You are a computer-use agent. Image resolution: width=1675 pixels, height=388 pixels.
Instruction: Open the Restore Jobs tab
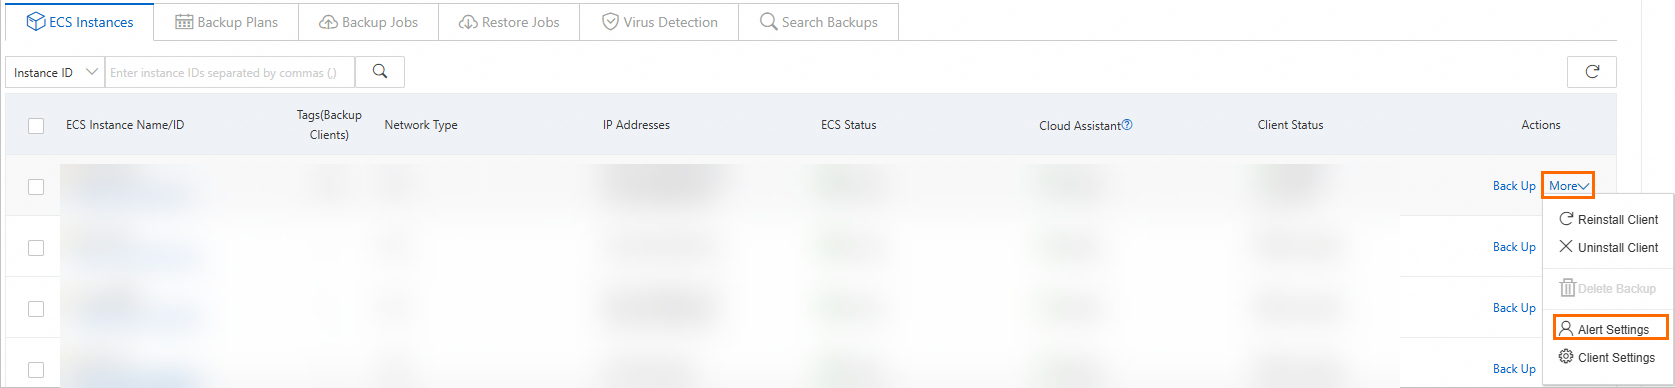(x=509, y=22)
